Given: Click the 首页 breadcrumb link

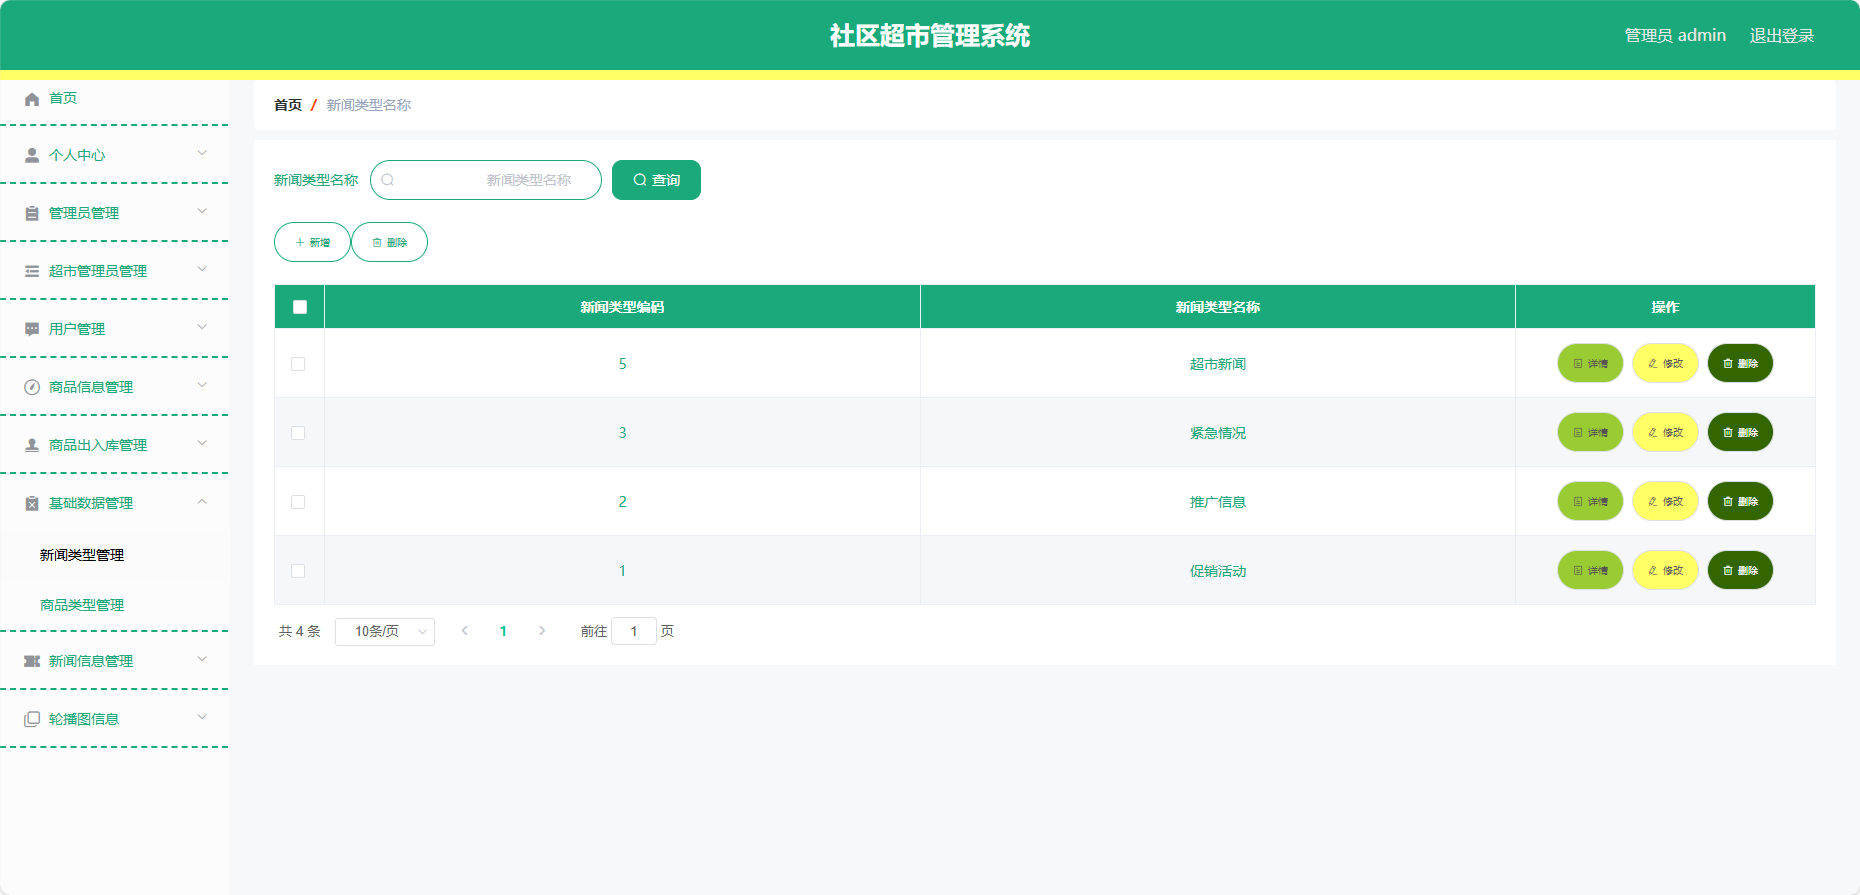Looking at the screenshot, I should [288, 105].
